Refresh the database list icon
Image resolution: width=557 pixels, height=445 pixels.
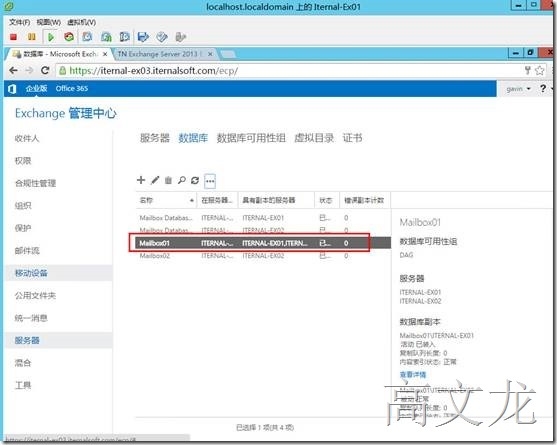click(195, 180)
